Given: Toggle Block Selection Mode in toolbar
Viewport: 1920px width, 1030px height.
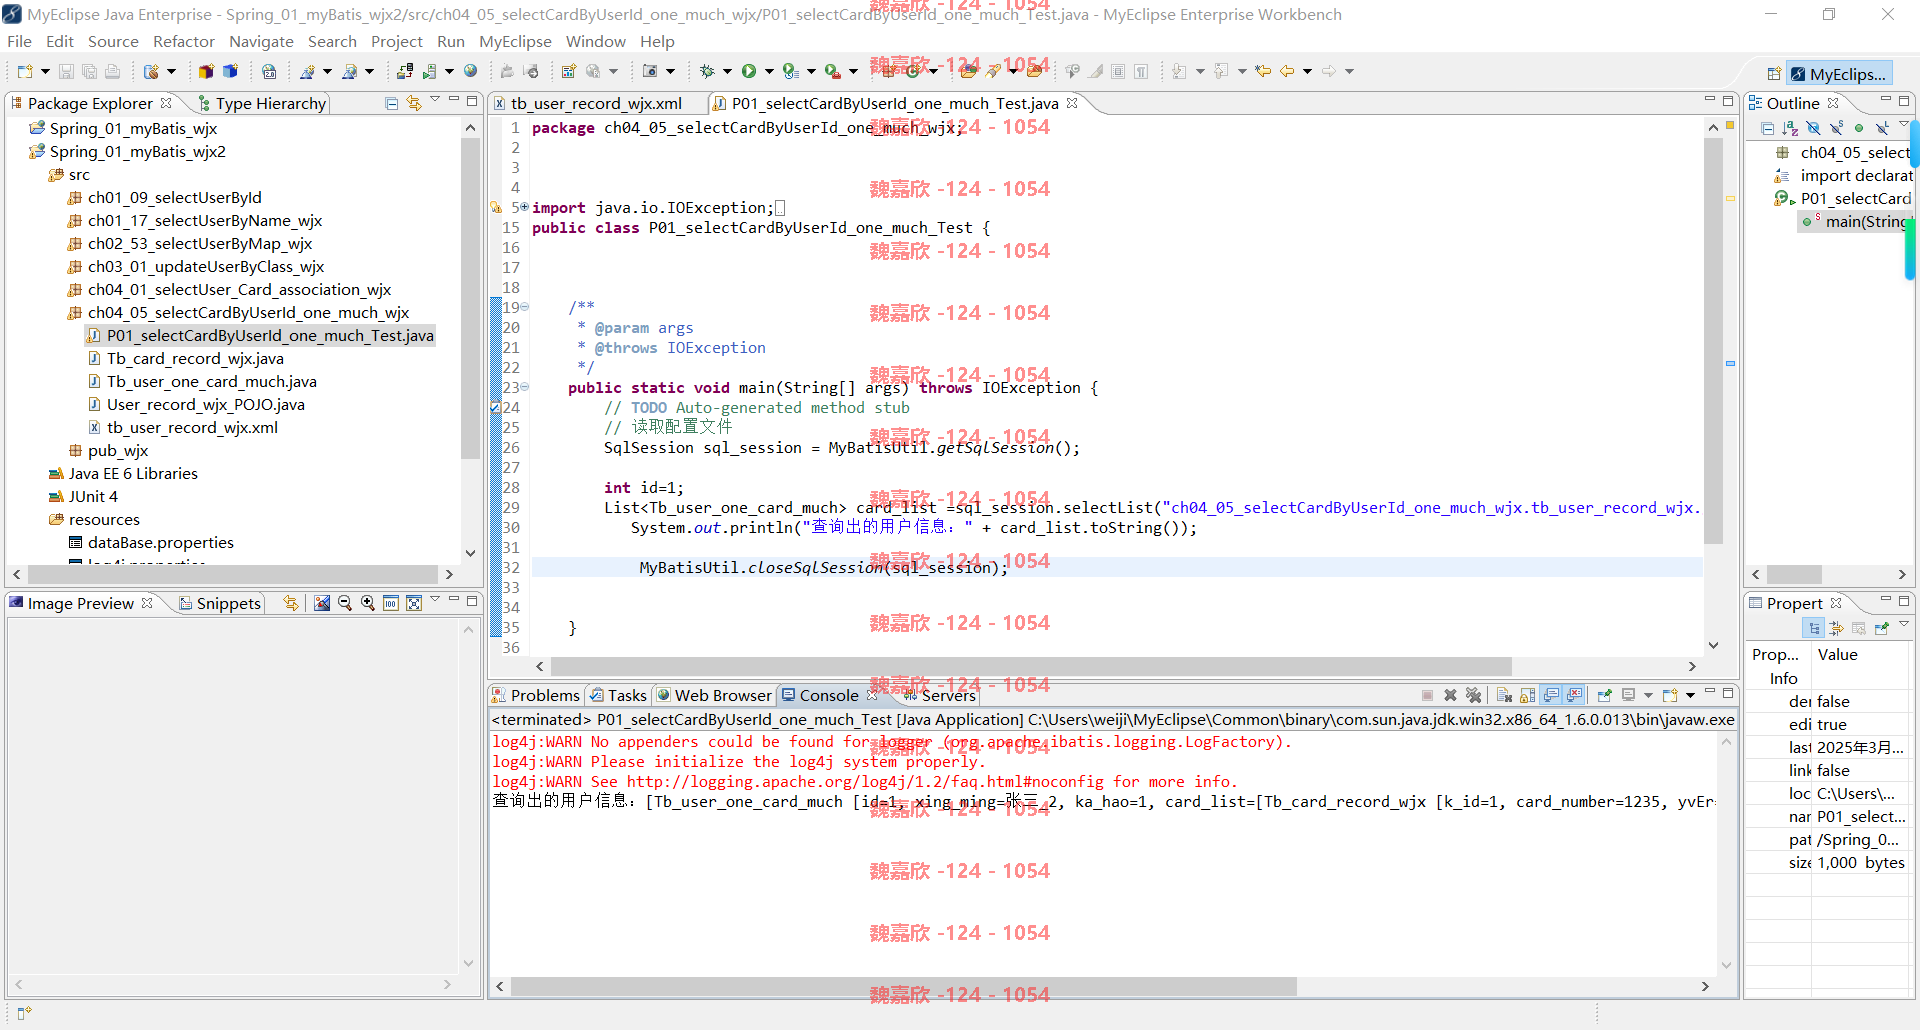Looking at the screenshot, I should point(1118,71).
